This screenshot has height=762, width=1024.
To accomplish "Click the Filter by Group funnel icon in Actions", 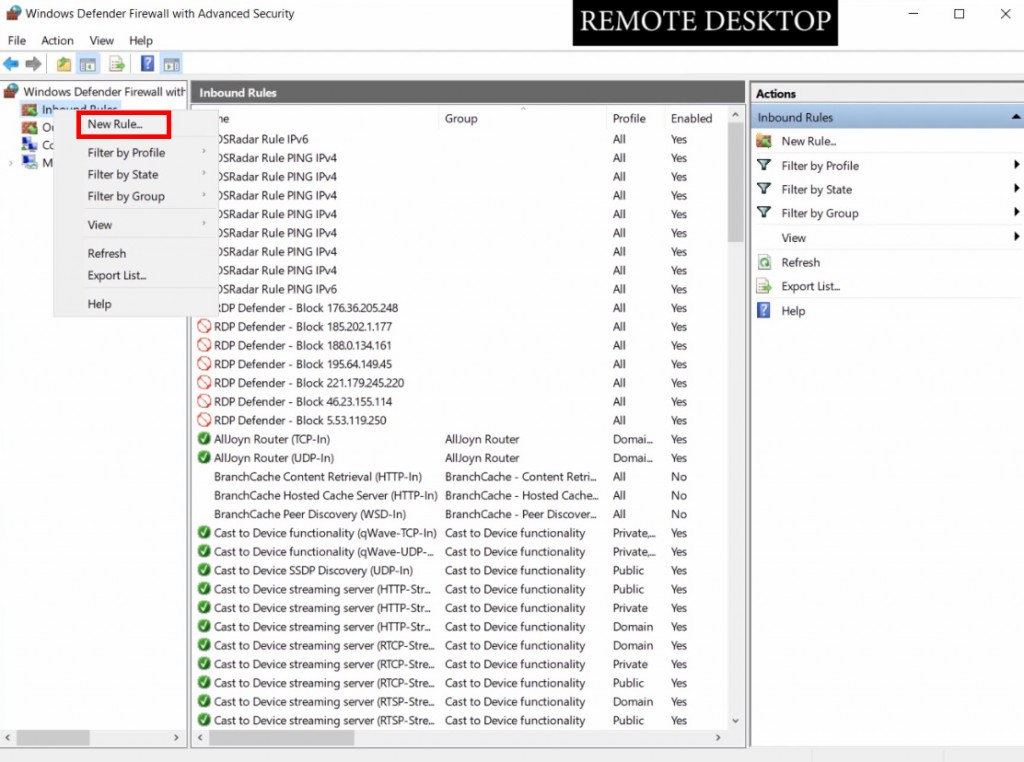I will click(x=764, y=212).
